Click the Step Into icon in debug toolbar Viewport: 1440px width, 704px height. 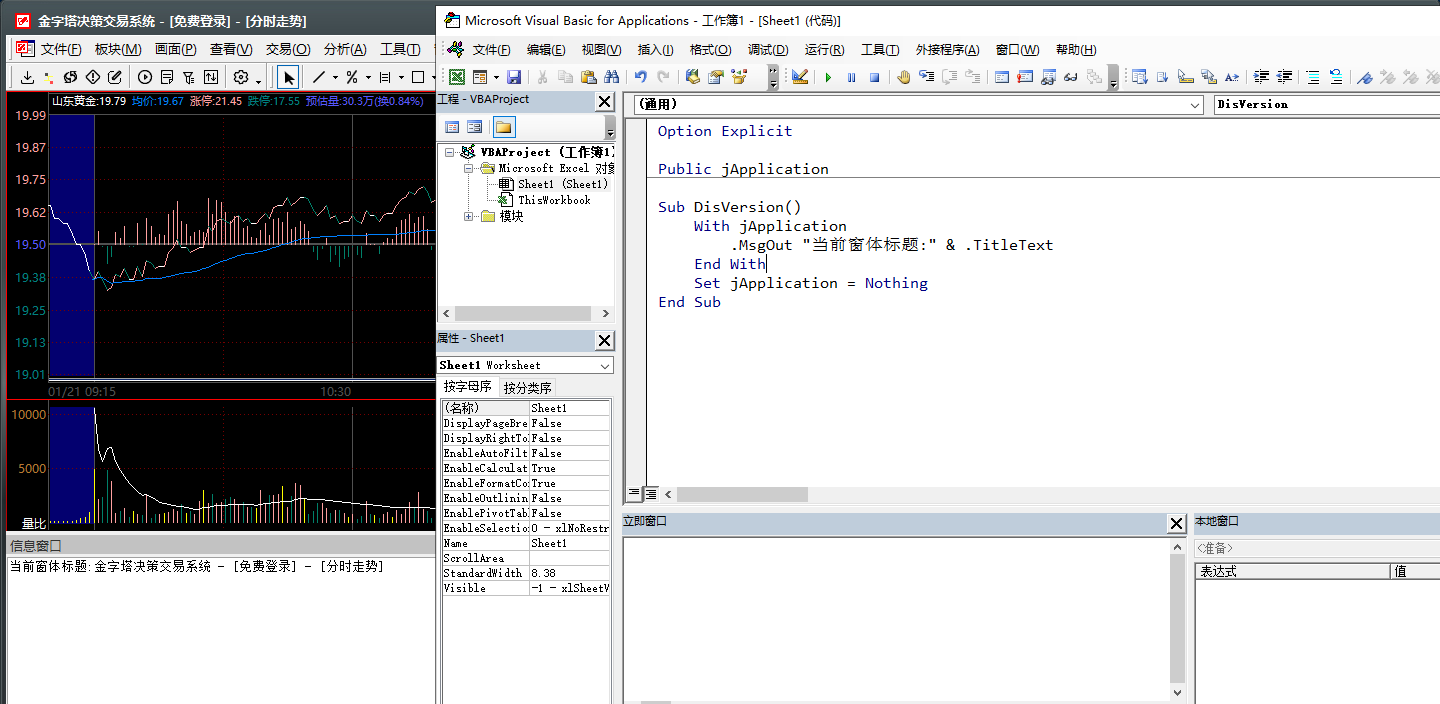[926, 77]
